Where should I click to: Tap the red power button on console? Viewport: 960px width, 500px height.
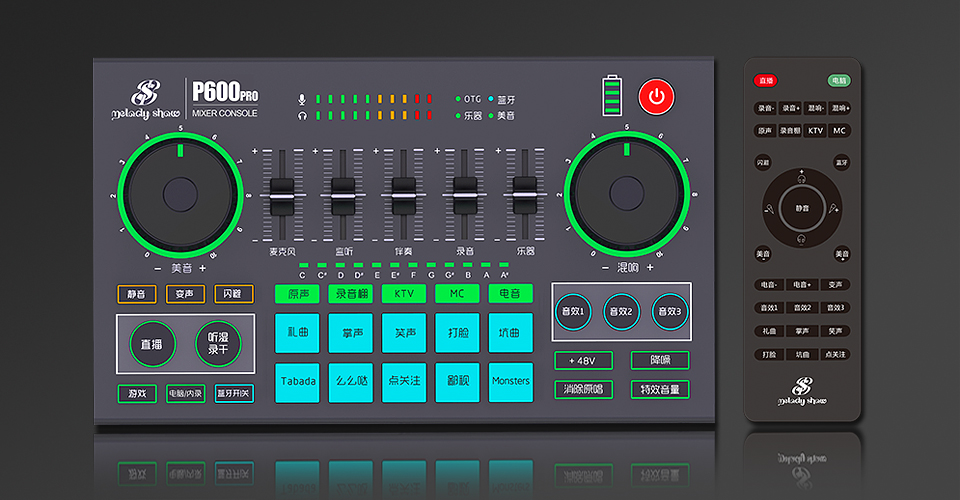(656, 97)
